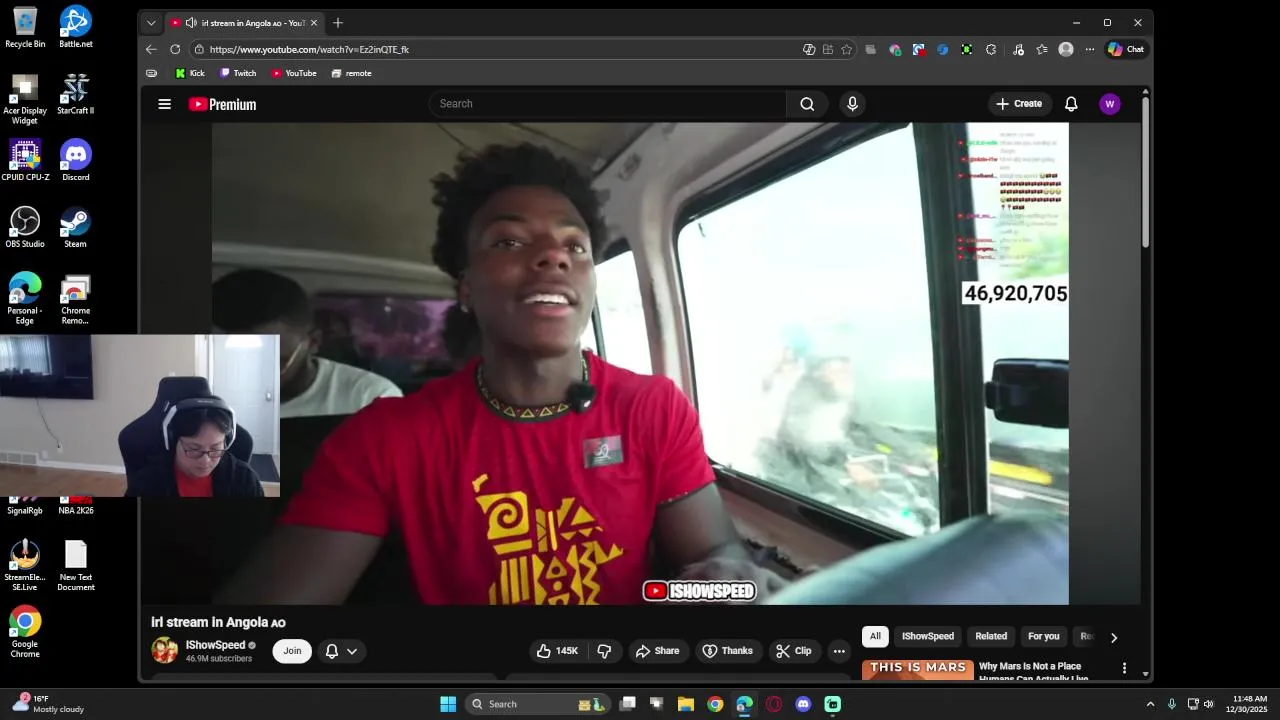Open options for Why Mars video suggestion
This screenshot has width=1280, height=720.
pyautogui.click(x=1124, y=668)
